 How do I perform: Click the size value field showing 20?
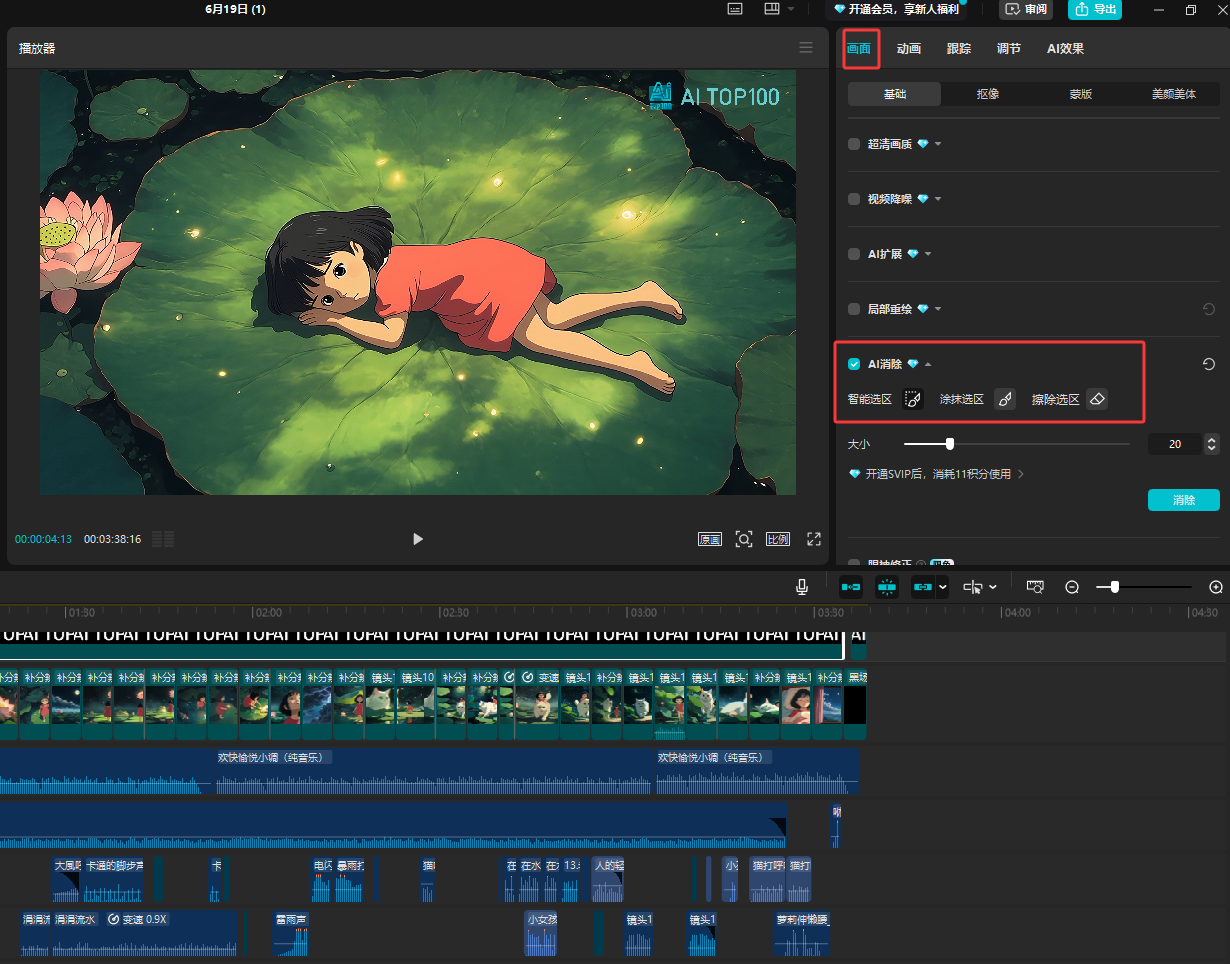pos(1175,444)
